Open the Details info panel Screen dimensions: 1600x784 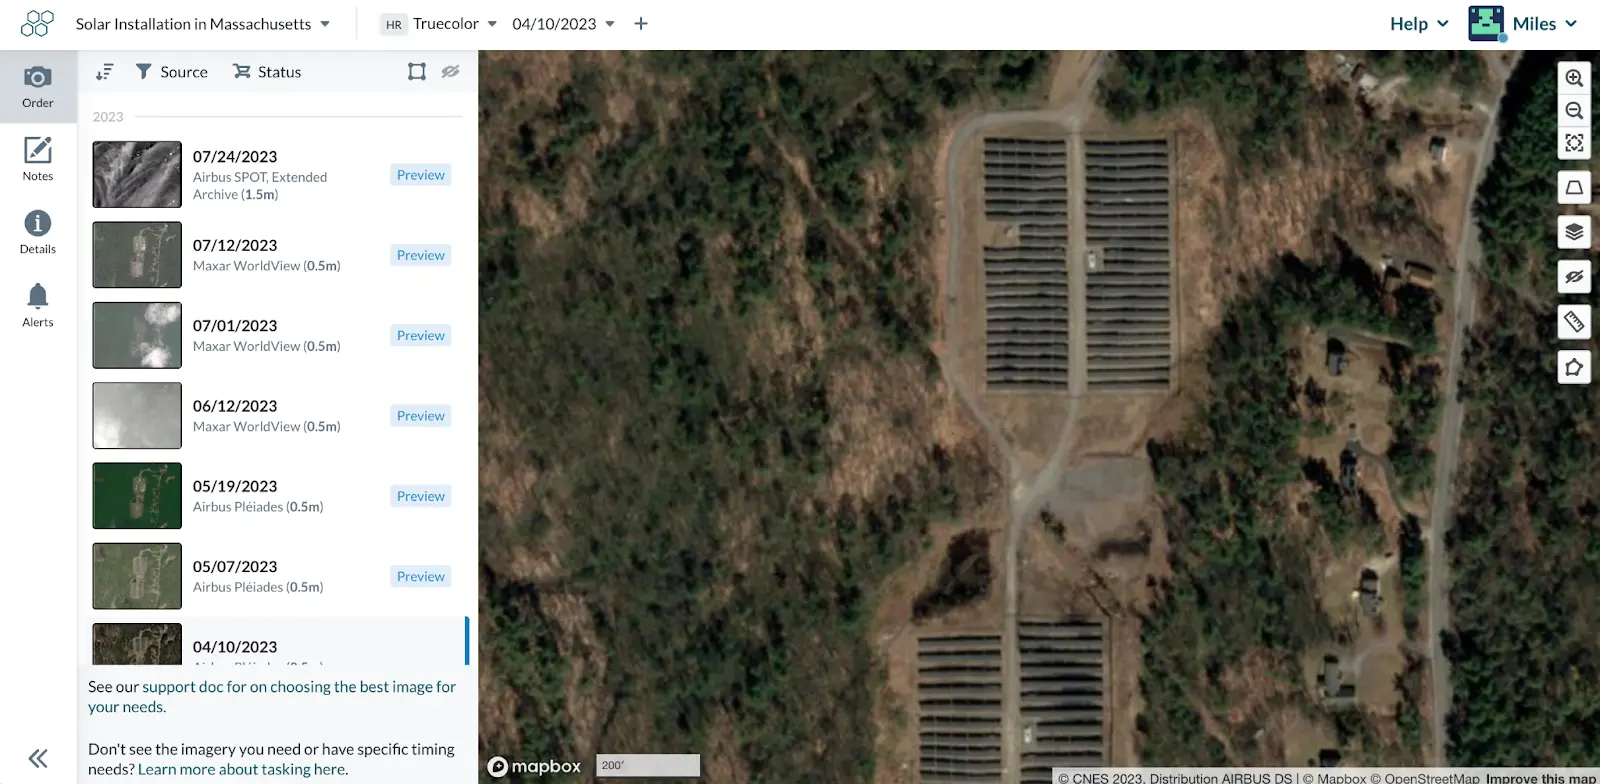pos(38,233)
